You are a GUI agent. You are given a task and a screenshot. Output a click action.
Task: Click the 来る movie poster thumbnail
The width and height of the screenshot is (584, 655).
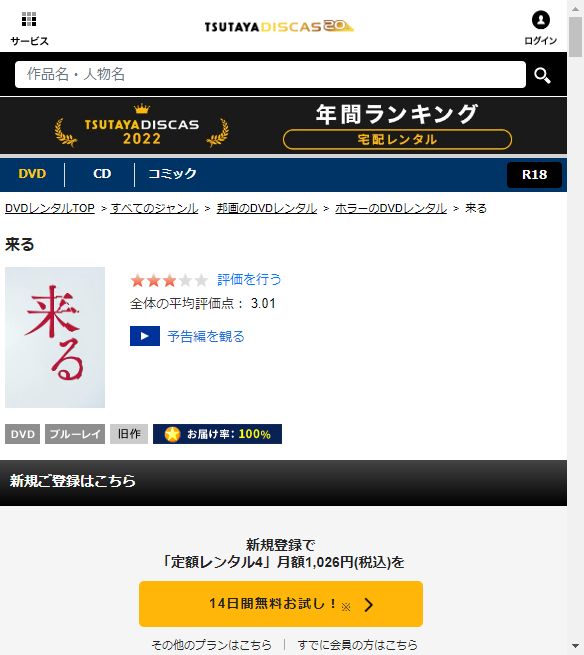coord(55,337)
